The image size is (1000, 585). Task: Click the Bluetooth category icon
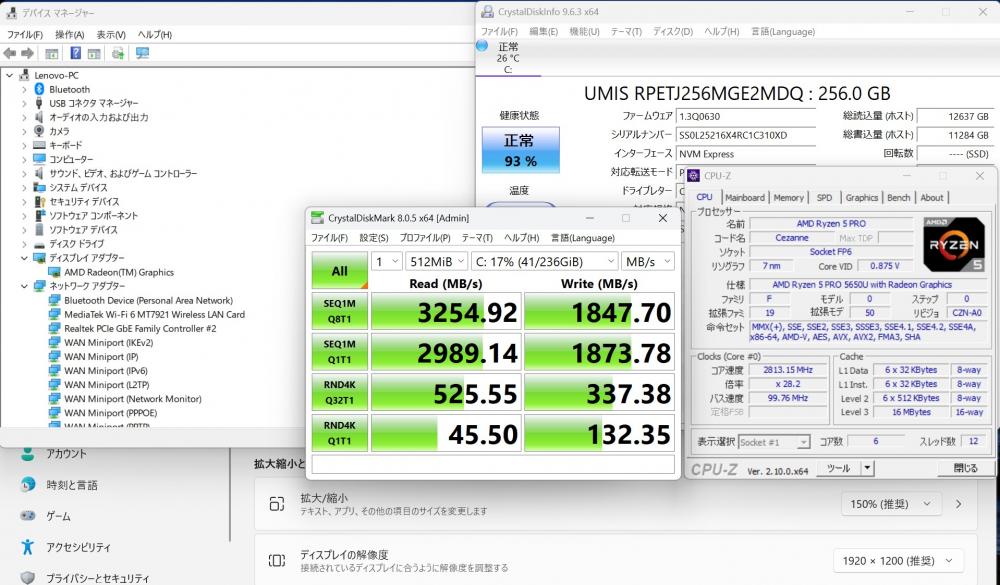click(x=40, y=89)
